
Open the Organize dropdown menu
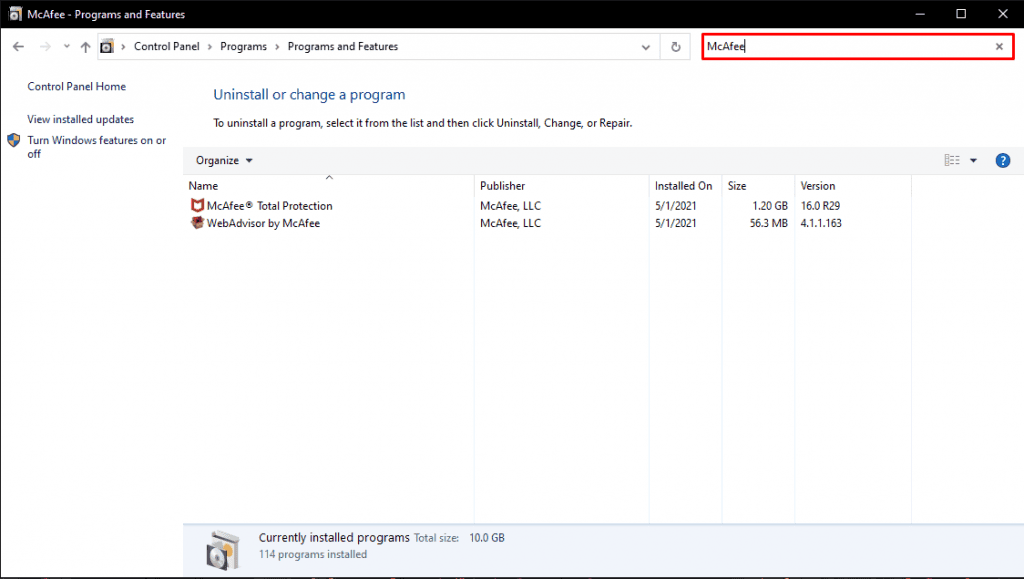point(224,161)
